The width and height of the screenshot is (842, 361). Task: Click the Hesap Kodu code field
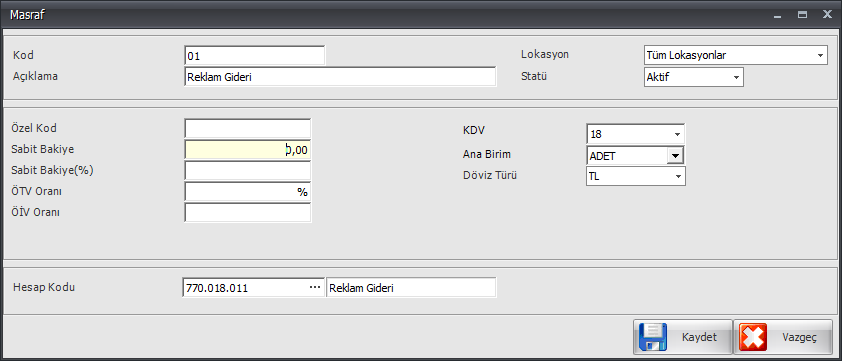(245, 287)
